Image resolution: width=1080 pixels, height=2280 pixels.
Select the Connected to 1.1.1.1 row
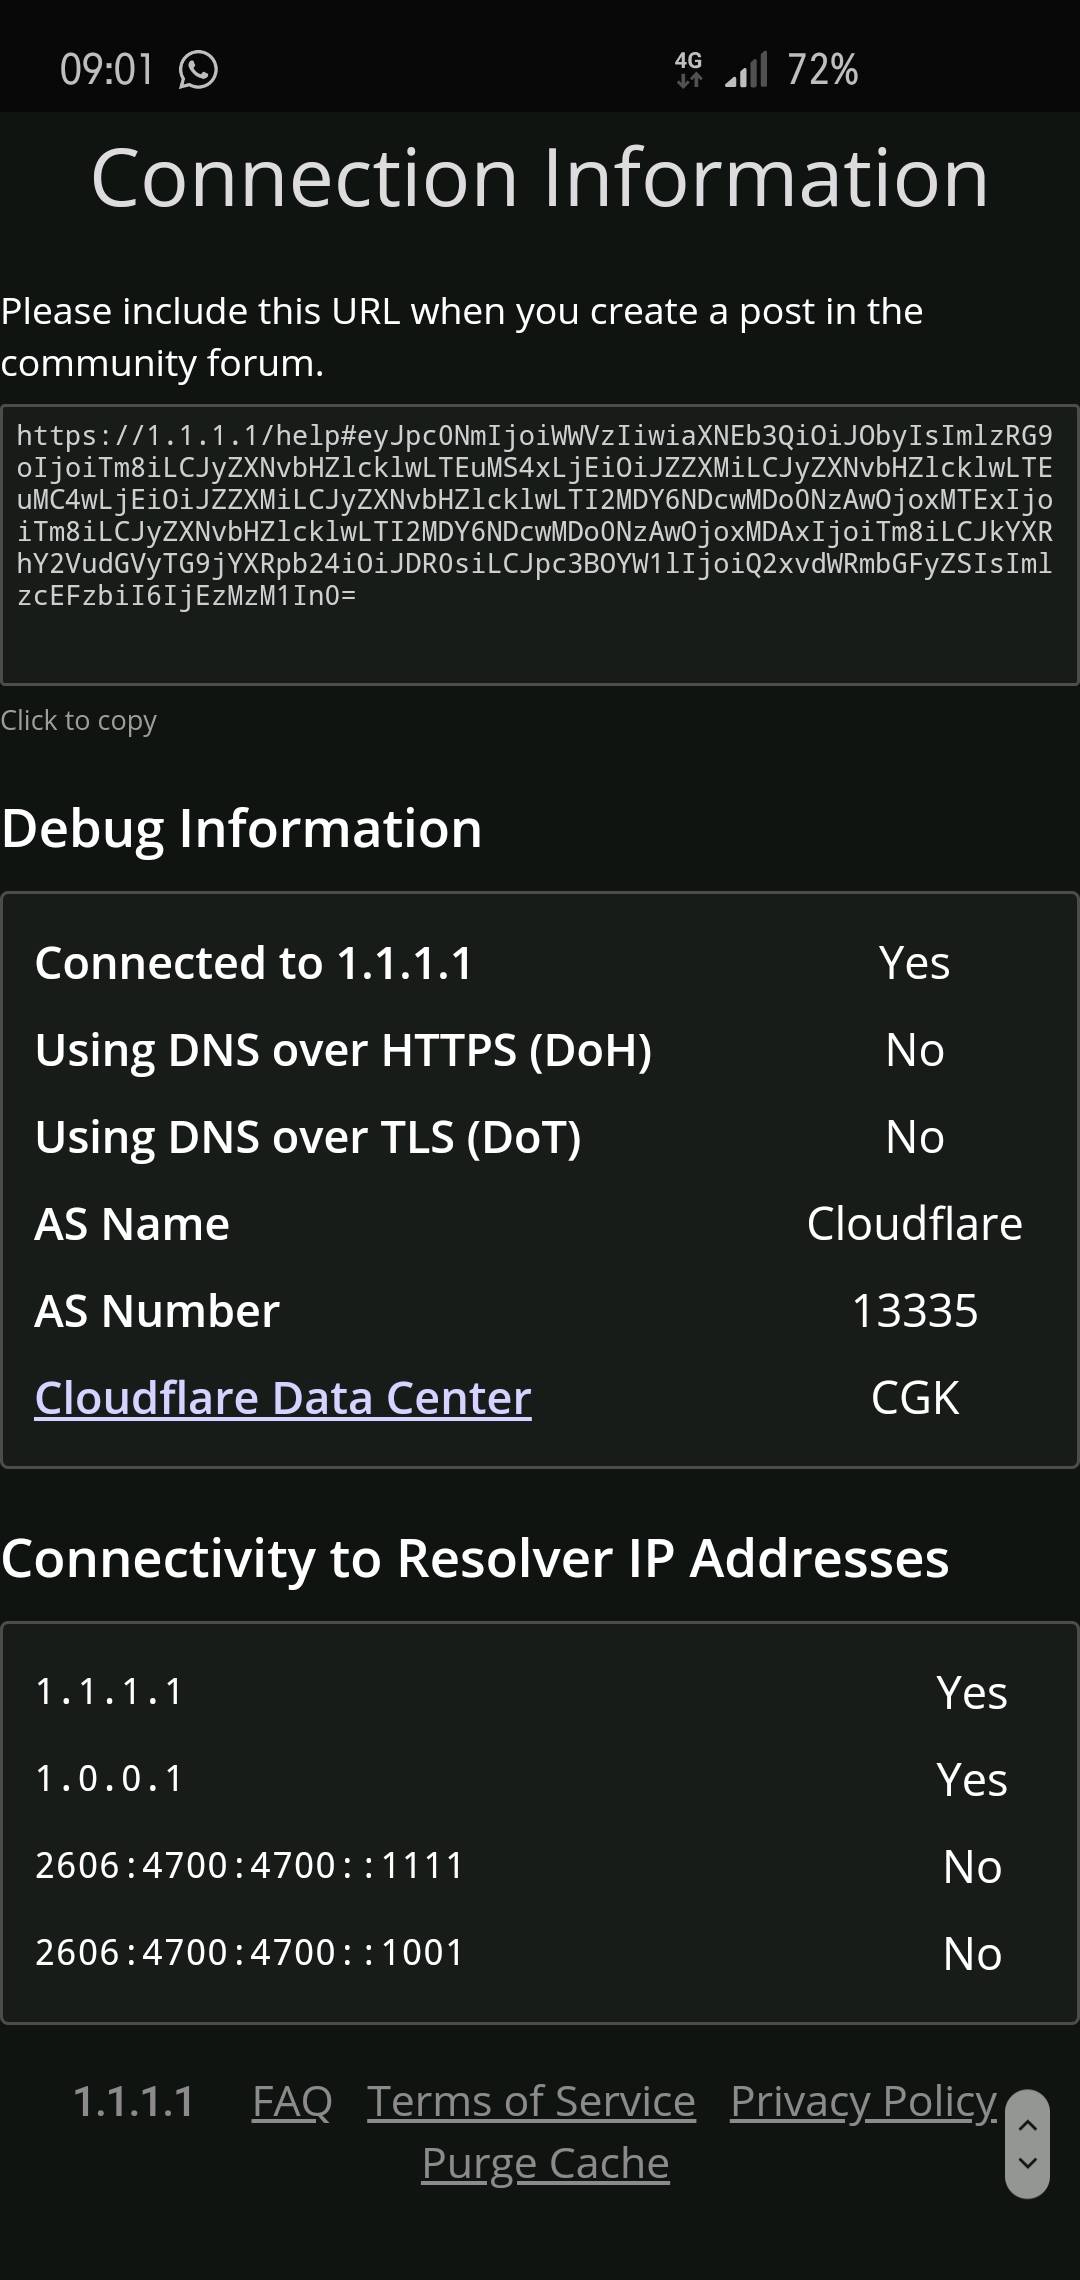coord(540,963)
